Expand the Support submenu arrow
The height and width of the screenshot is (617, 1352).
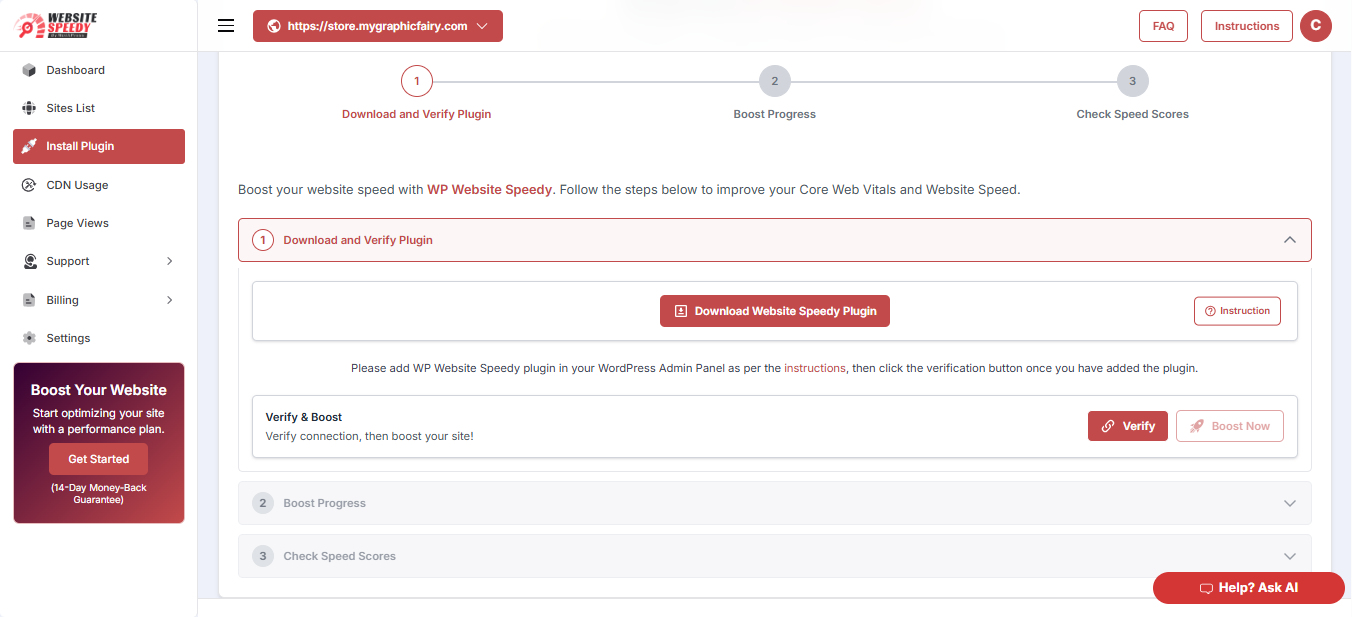170,261
